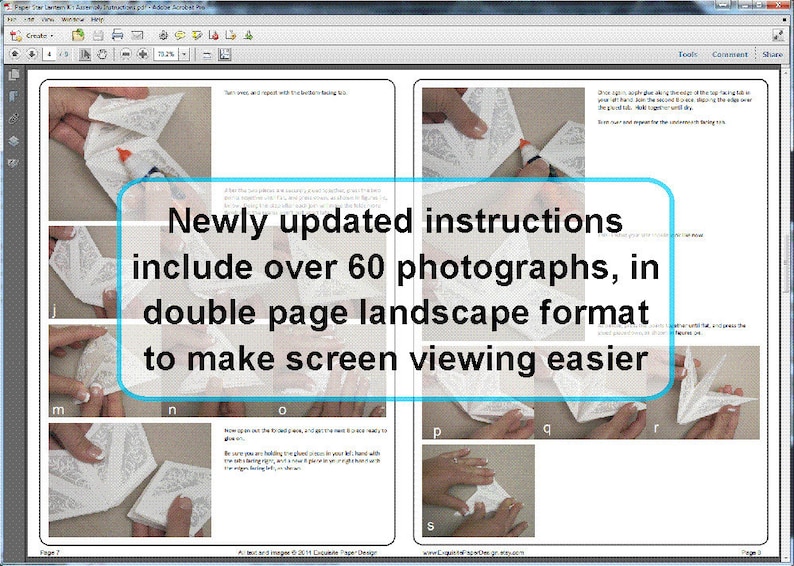Click the red page toolbar icon
This screenshot has width=794, height=566.
pos(214,35)
